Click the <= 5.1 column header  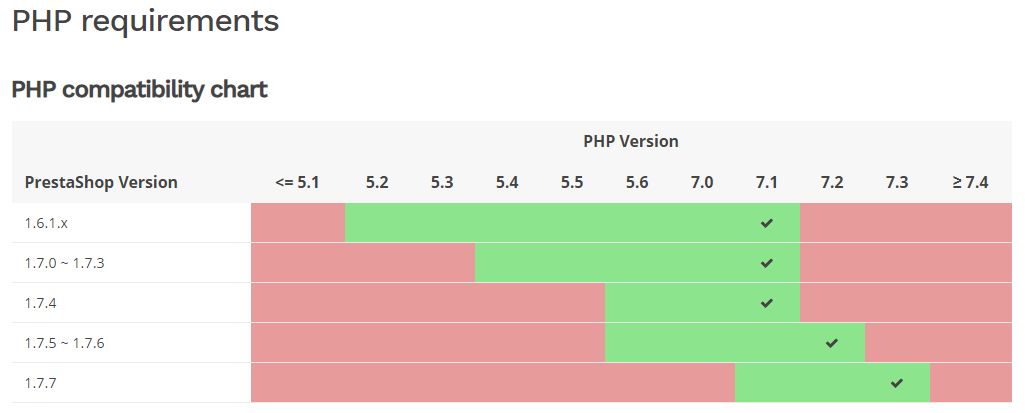pyautogui.click(x=297, y=182)
